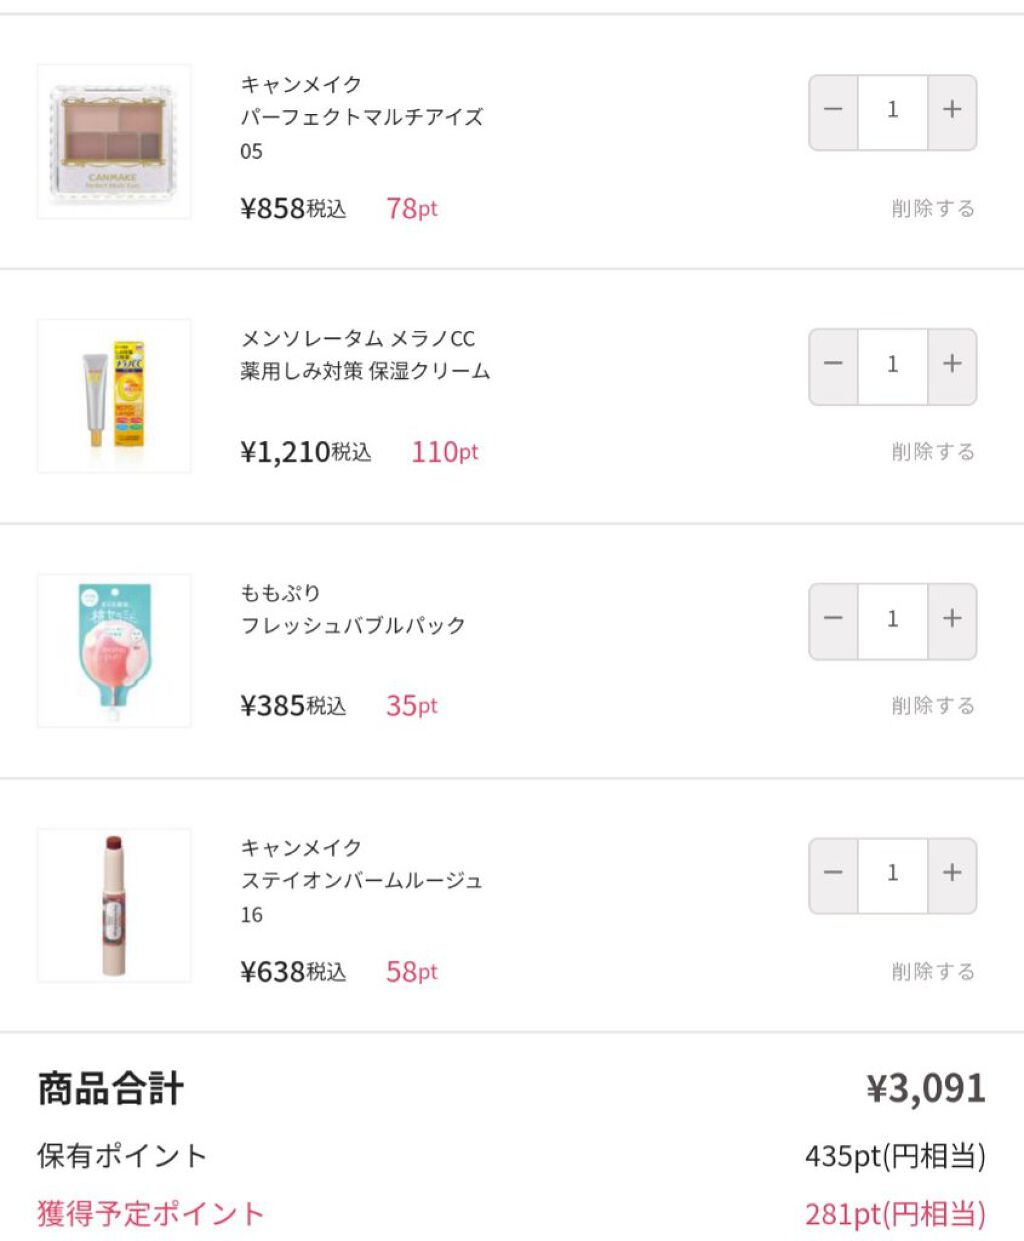Focus quantity field for Melano CC cream
The width and height of the screenshot is (1024, 1241).
(x=892, y=364)
